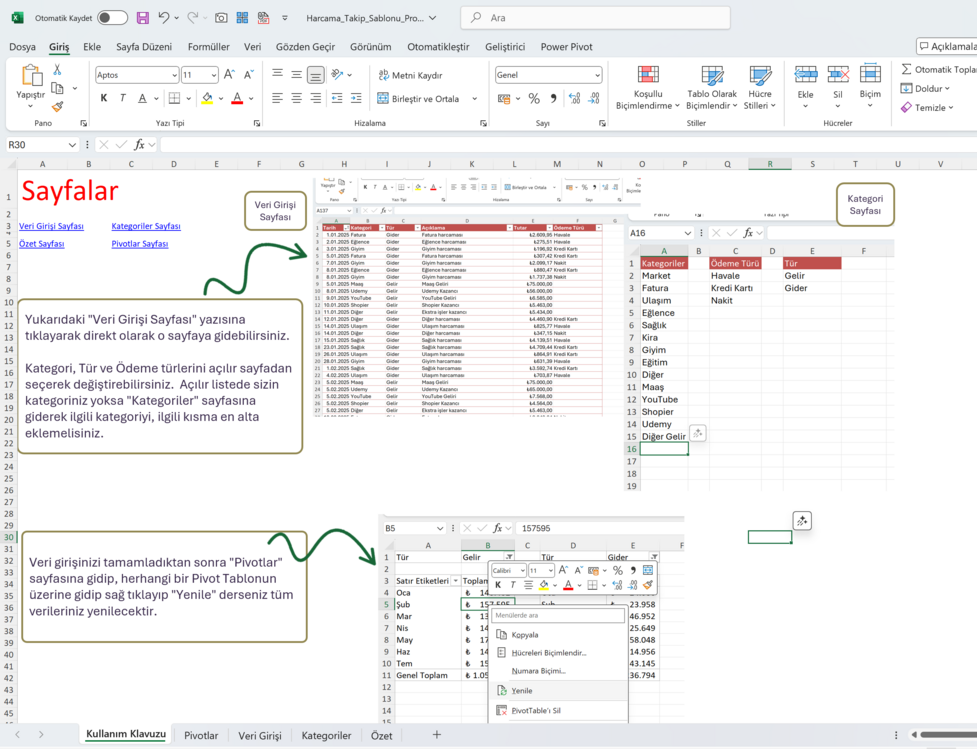Open the Özet sheet tab
This screenshot has height=749, width=977.
click(x=381, y=735)
